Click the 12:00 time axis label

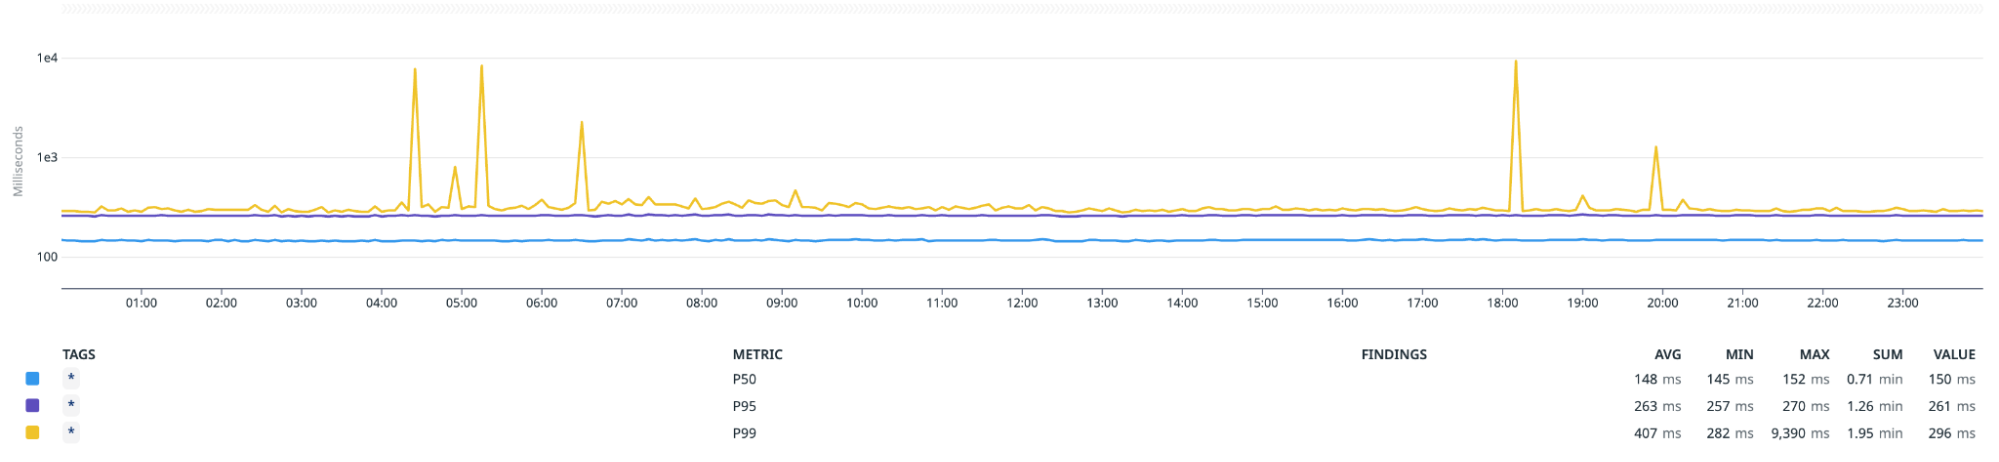coord(1022,303)
